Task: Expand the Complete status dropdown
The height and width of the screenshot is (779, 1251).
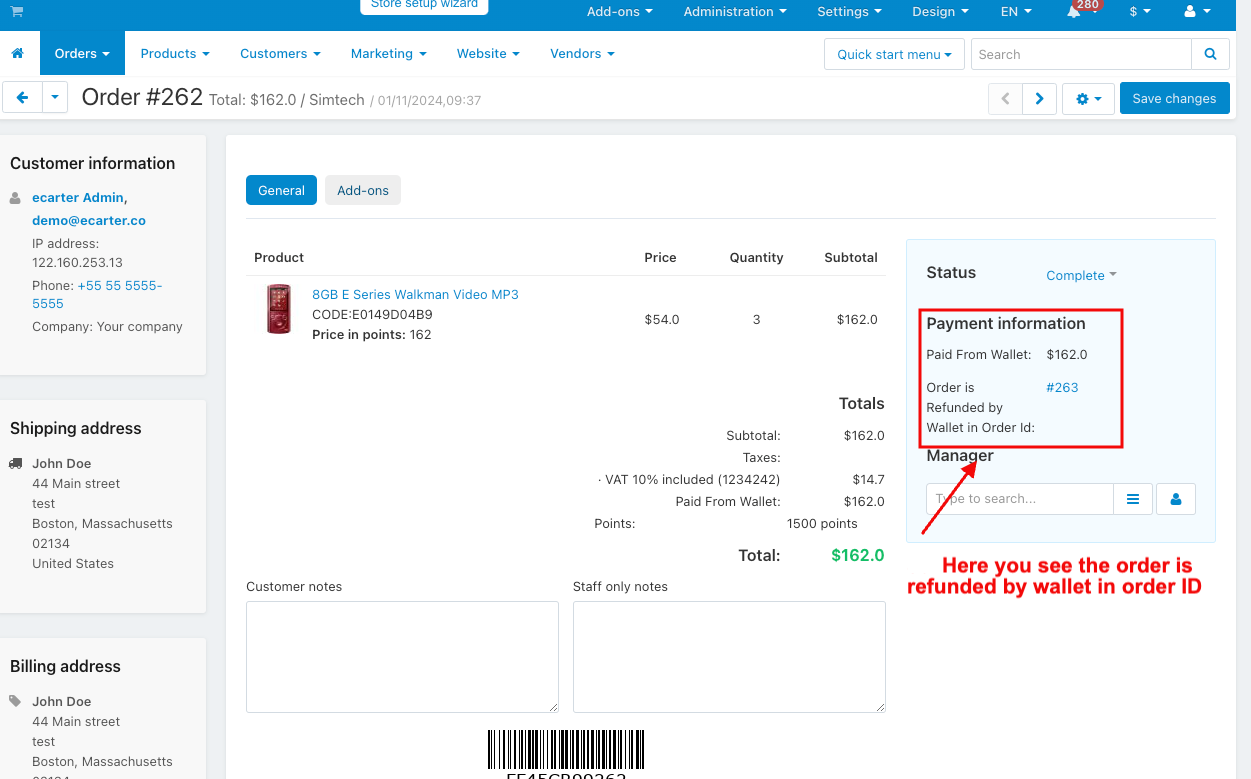Action: [1081, 276]
